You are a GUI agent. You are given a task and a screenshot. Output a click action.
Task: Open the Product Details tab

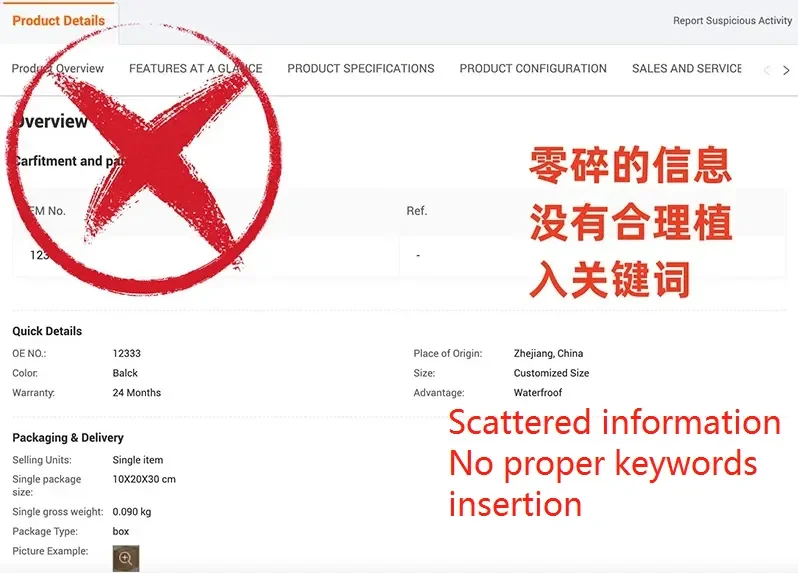tap(59, 21)
